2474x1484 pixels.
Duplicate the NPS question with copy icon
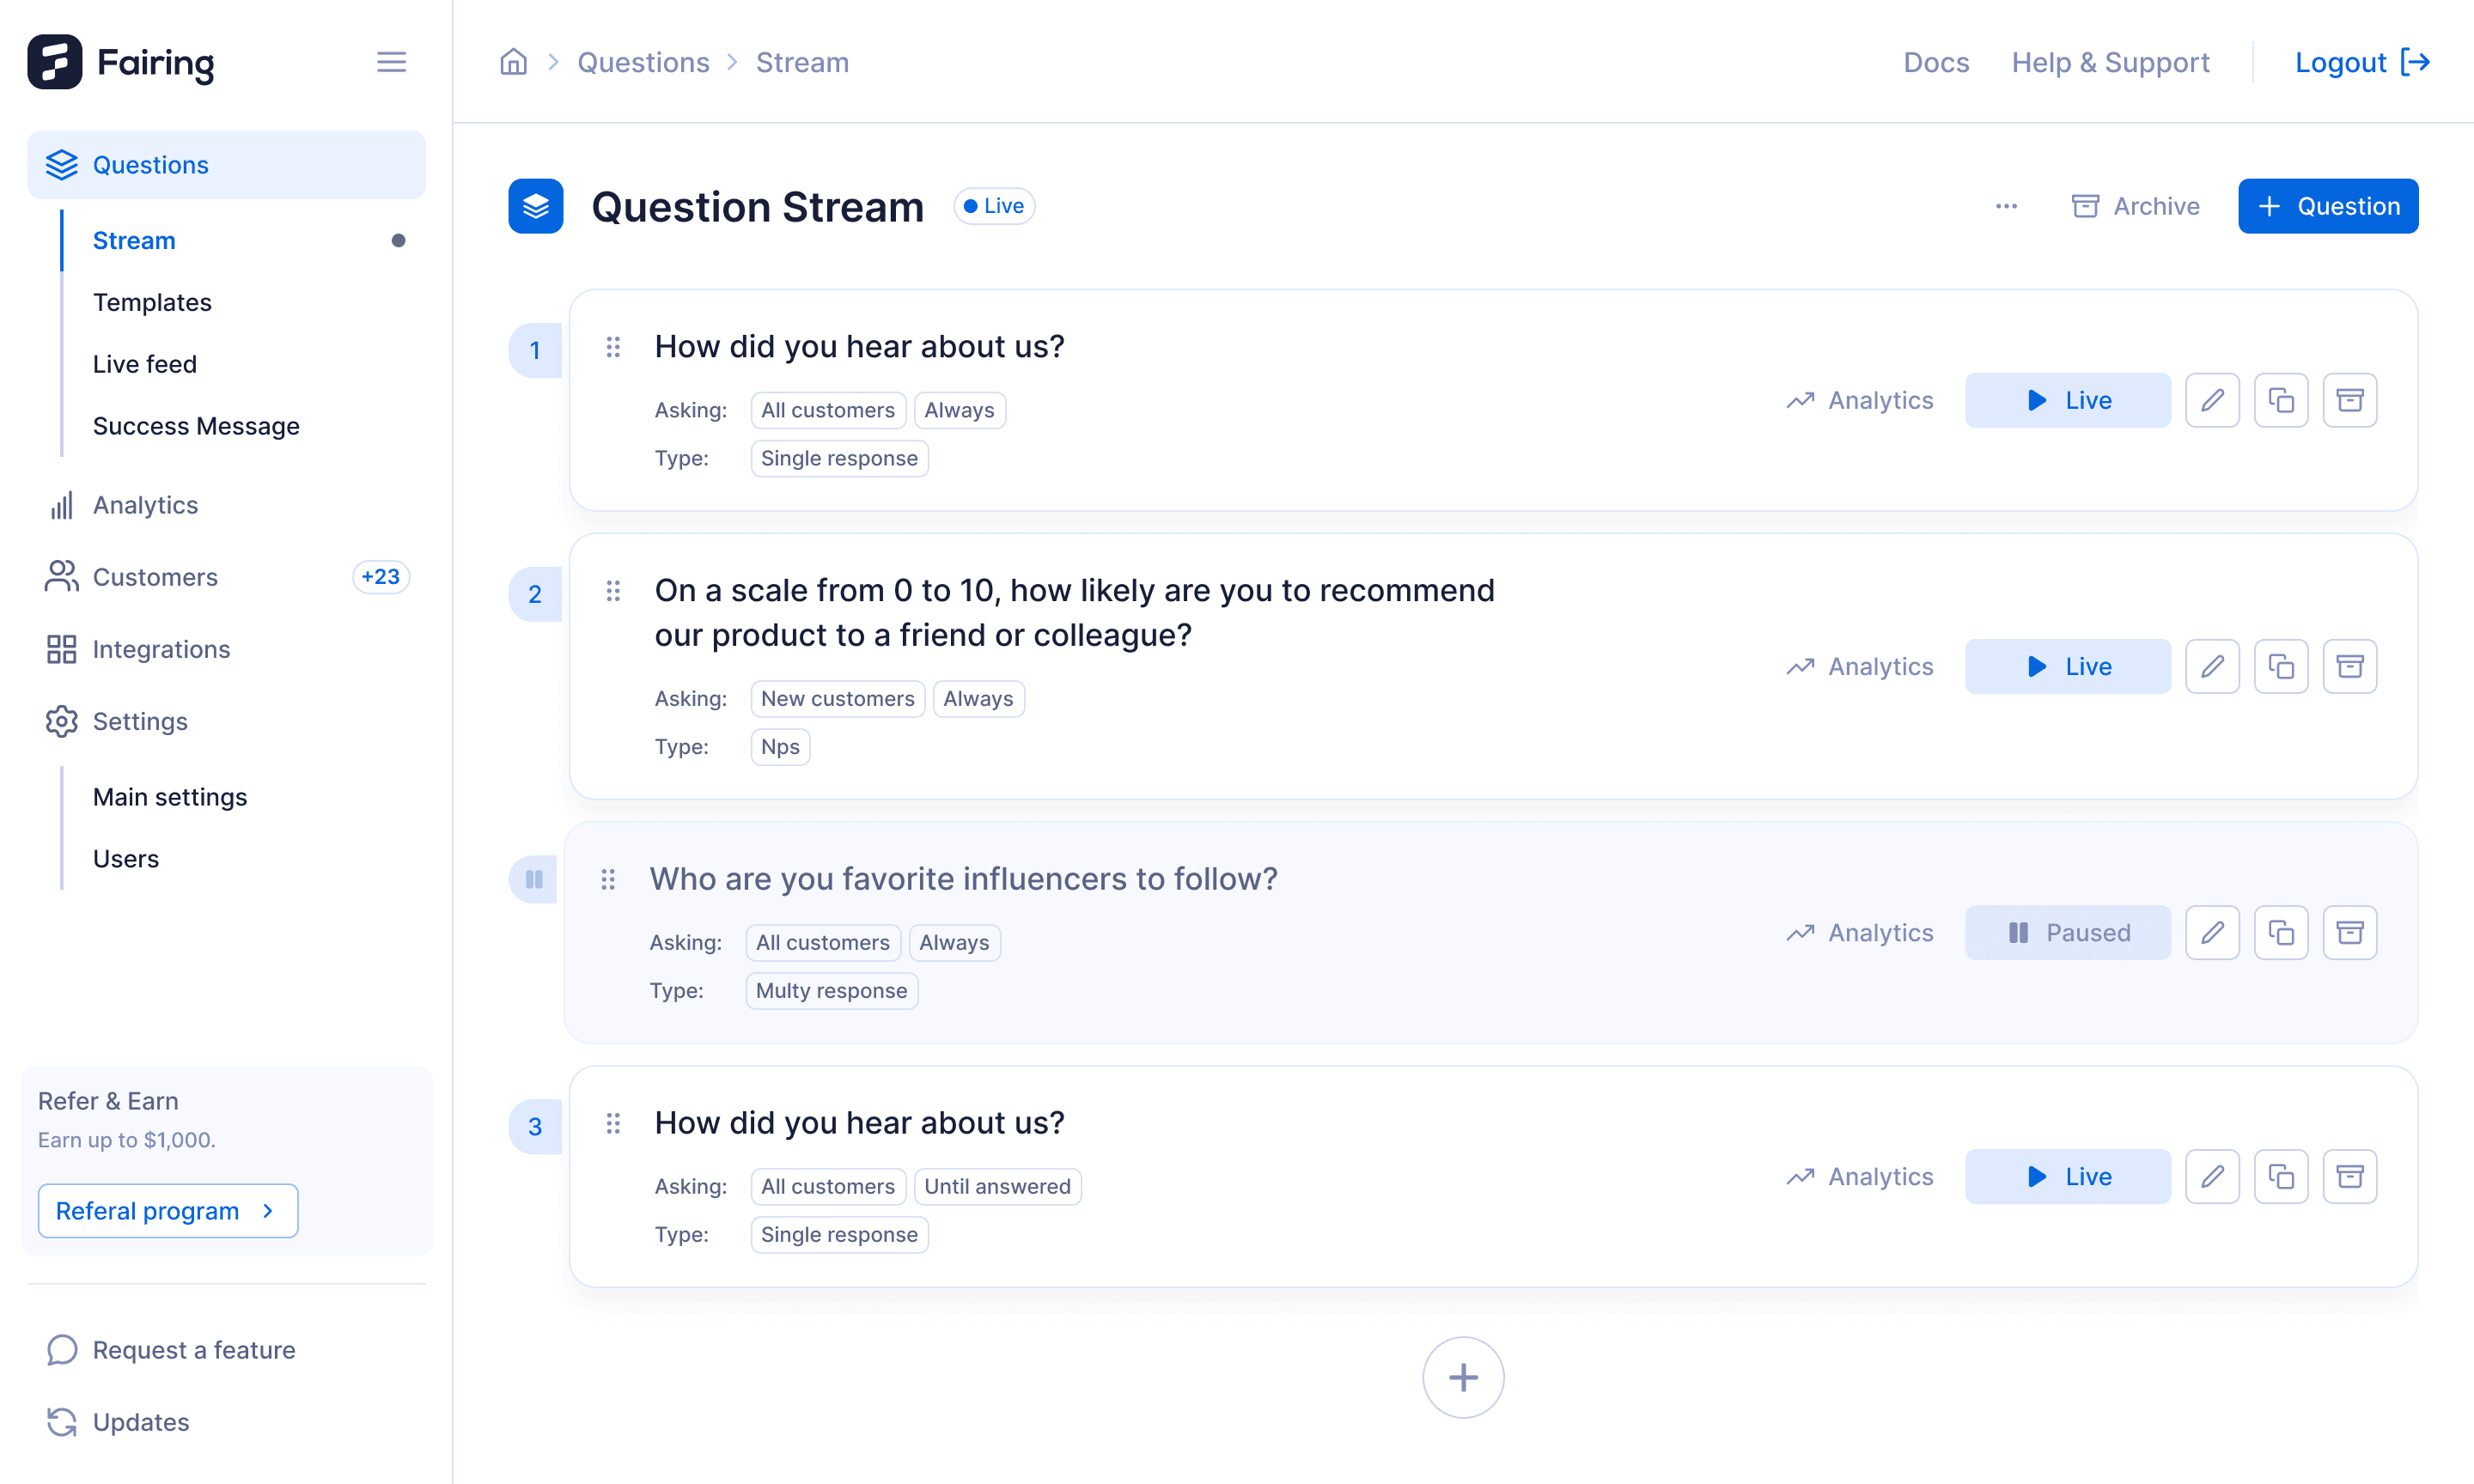point(2280,666)
